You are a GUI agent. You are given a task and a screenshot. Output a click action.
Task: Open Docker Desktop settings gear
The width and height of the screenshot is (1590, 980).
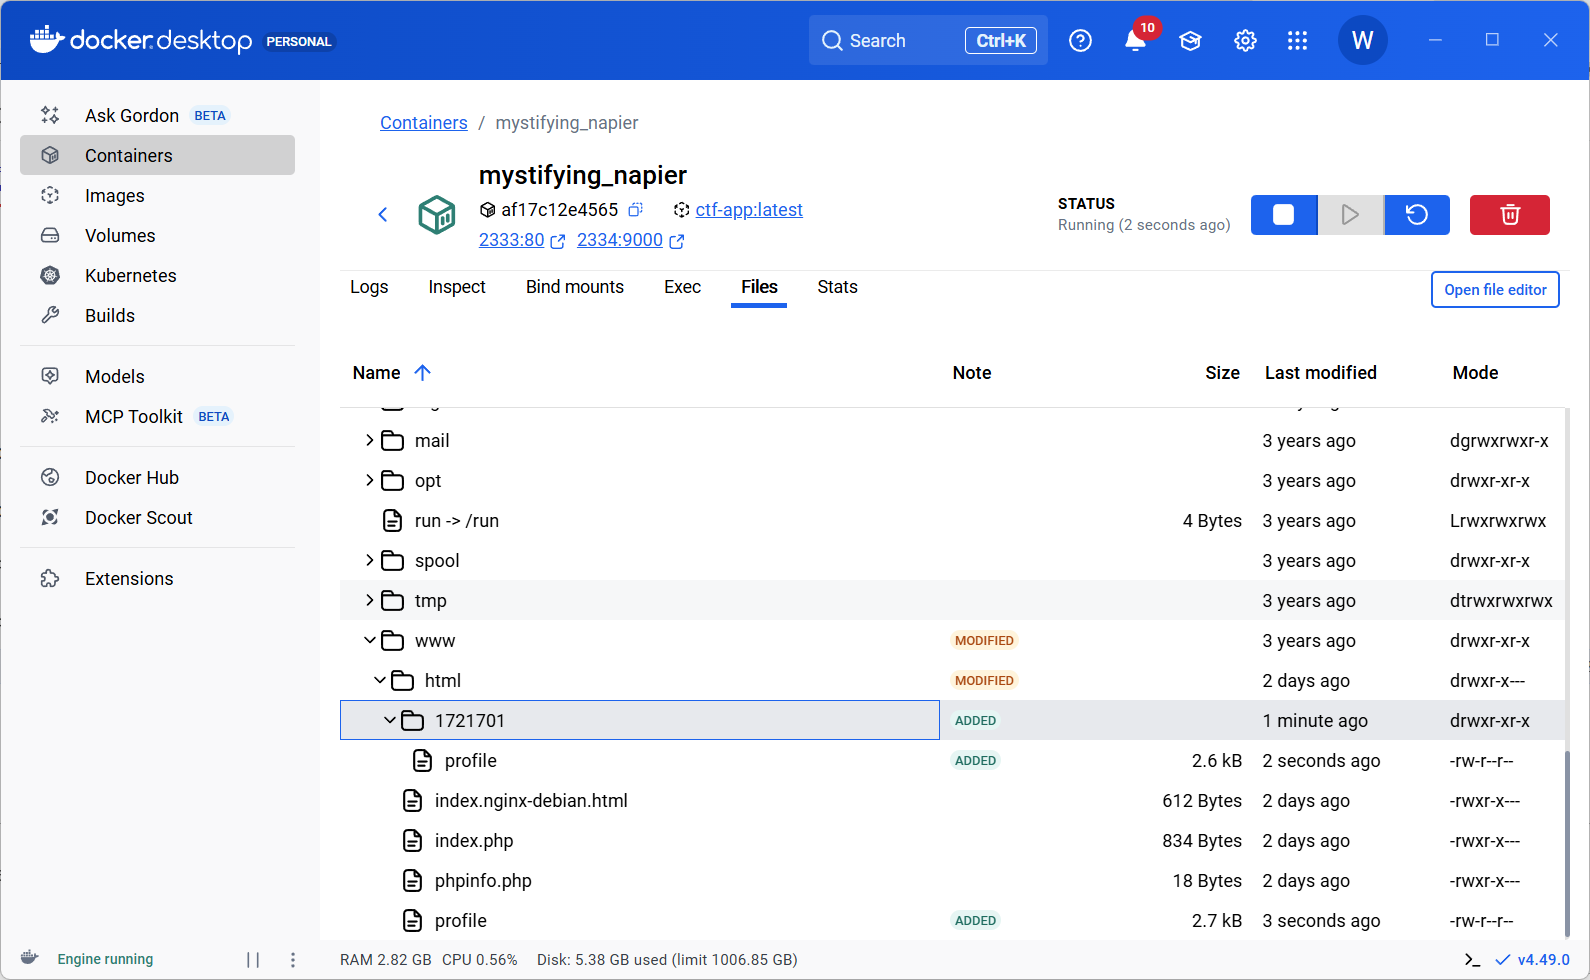(1245, 41)
